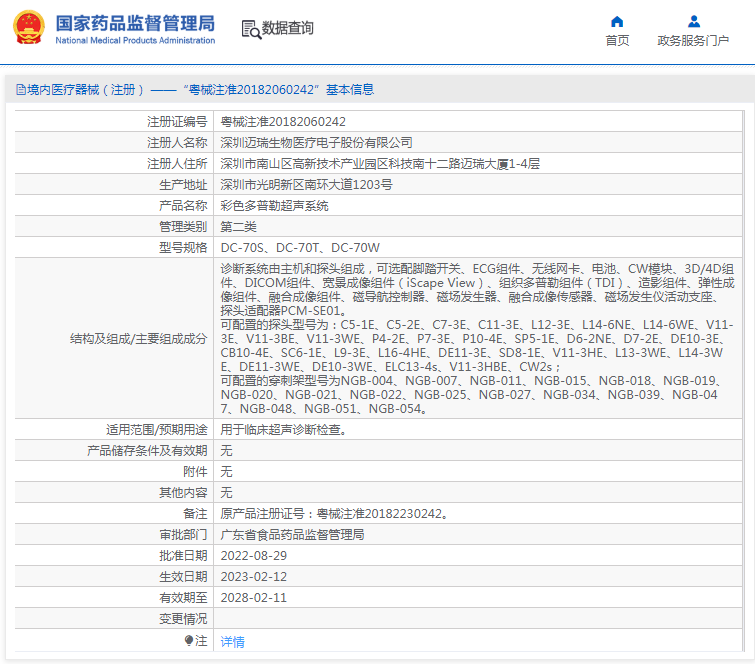This screenshot has height=664, width=755.
Task: Select the 其他内容 label
Action: click(183, 493)
